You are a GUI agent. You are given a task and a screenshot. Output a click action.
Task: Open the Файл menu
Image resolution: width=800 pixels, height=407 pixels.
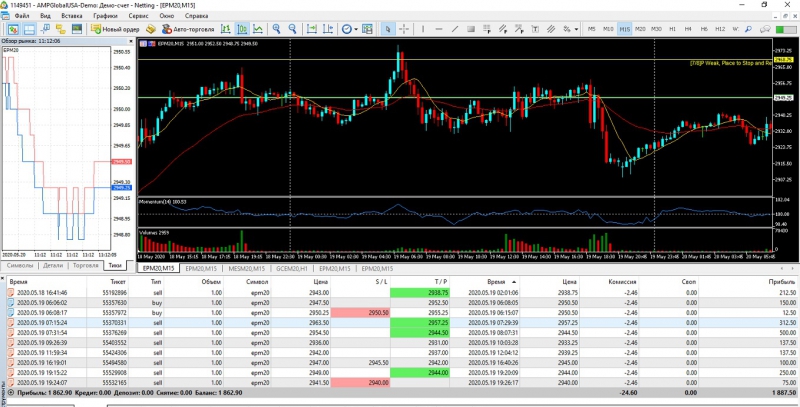[x=22, y=16]
